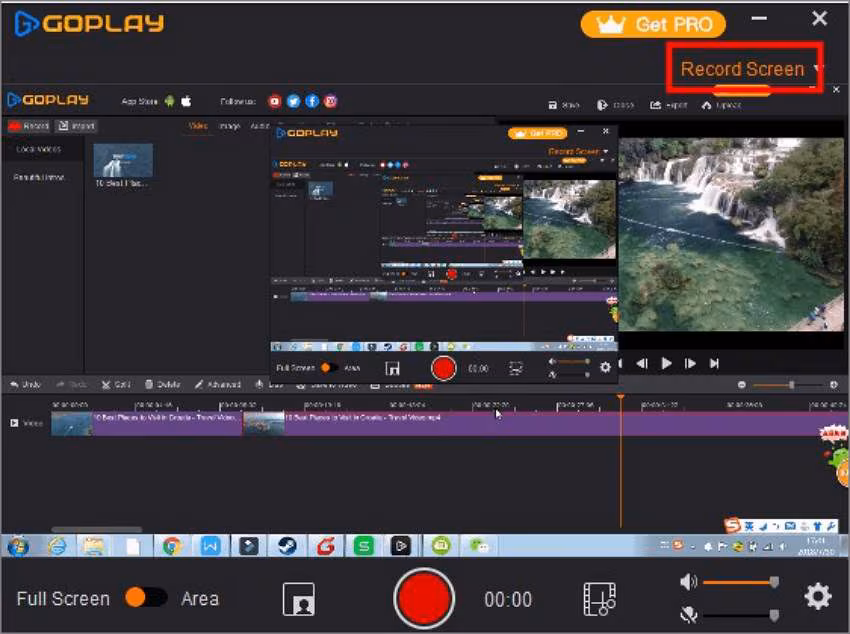
Task: Switch the Full Screen / Area toggle
Action: pos(145,598)
